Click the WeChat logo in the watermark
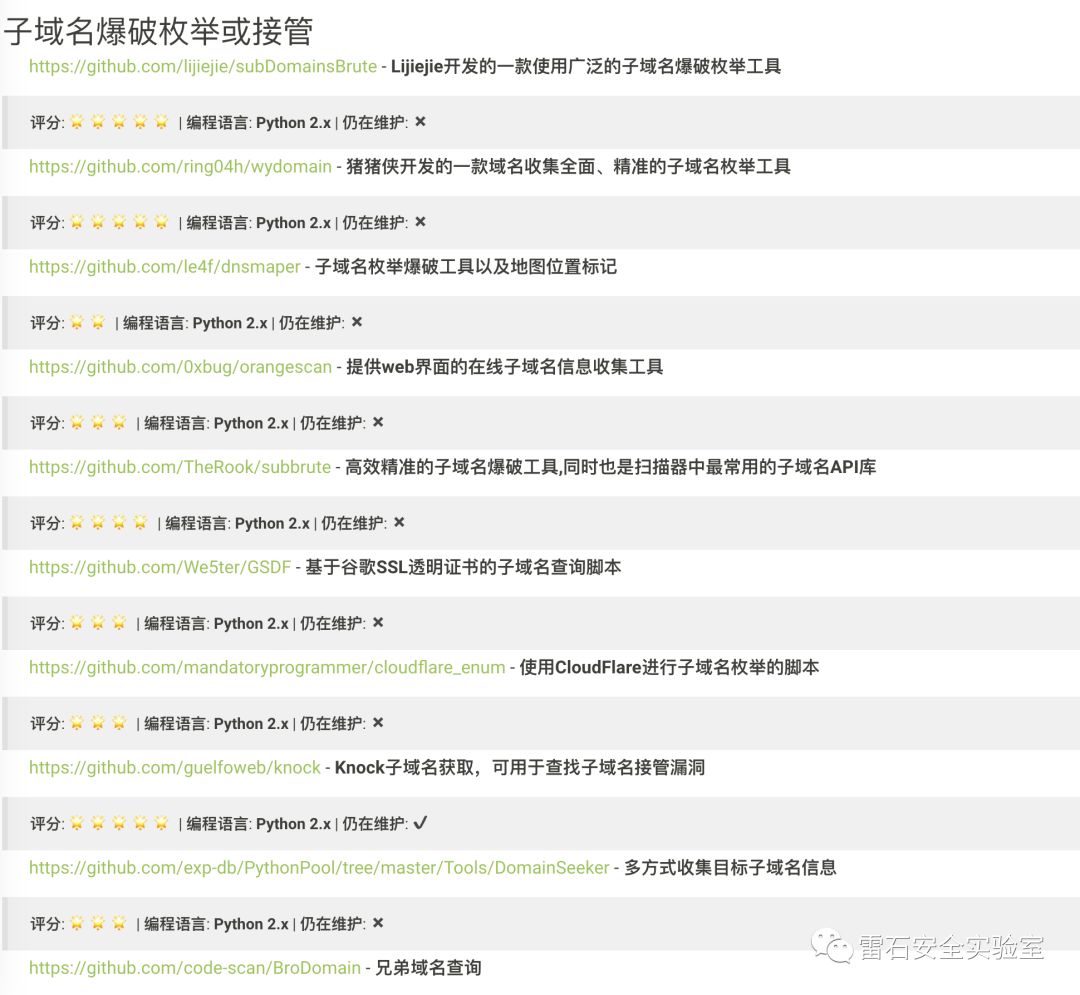 tap(831, 944)
